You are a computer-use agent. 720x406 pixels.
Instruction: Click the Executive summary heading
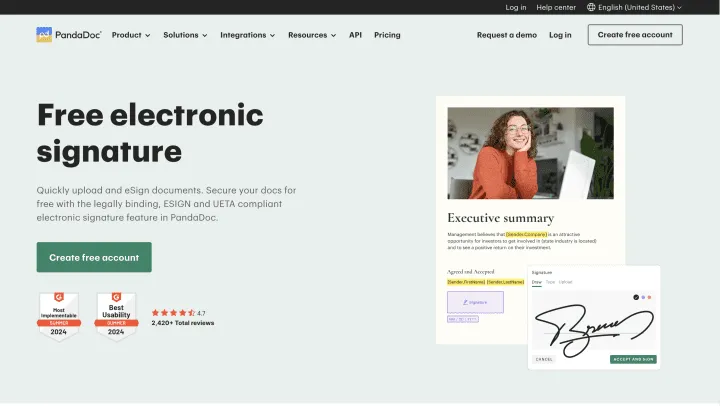coord(501,218)
